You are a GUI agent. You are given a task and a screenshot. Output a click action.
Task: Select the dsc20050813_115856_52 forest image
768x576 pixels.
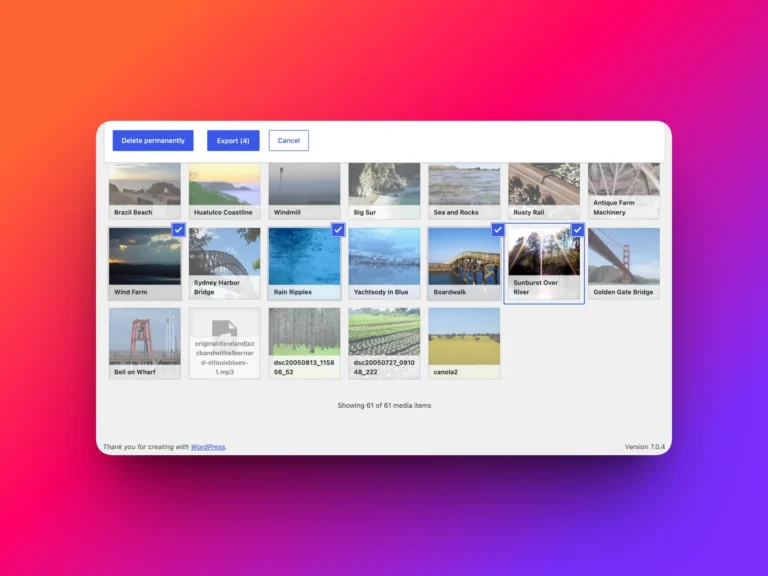pyautogui.click(x=304, y=343)
